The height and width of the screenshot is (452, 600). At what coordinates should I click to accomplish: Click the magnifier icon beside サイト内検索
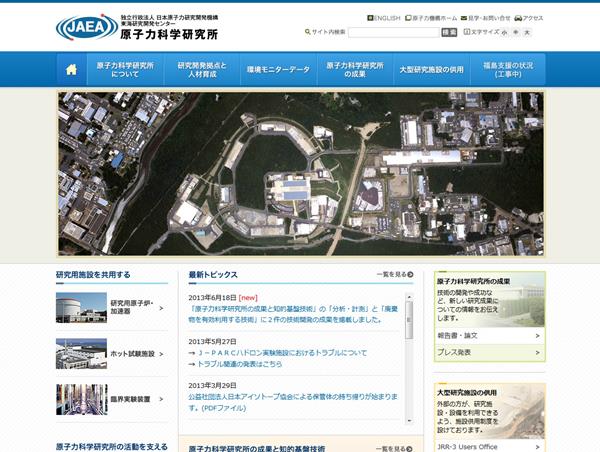tap(307, 32)
